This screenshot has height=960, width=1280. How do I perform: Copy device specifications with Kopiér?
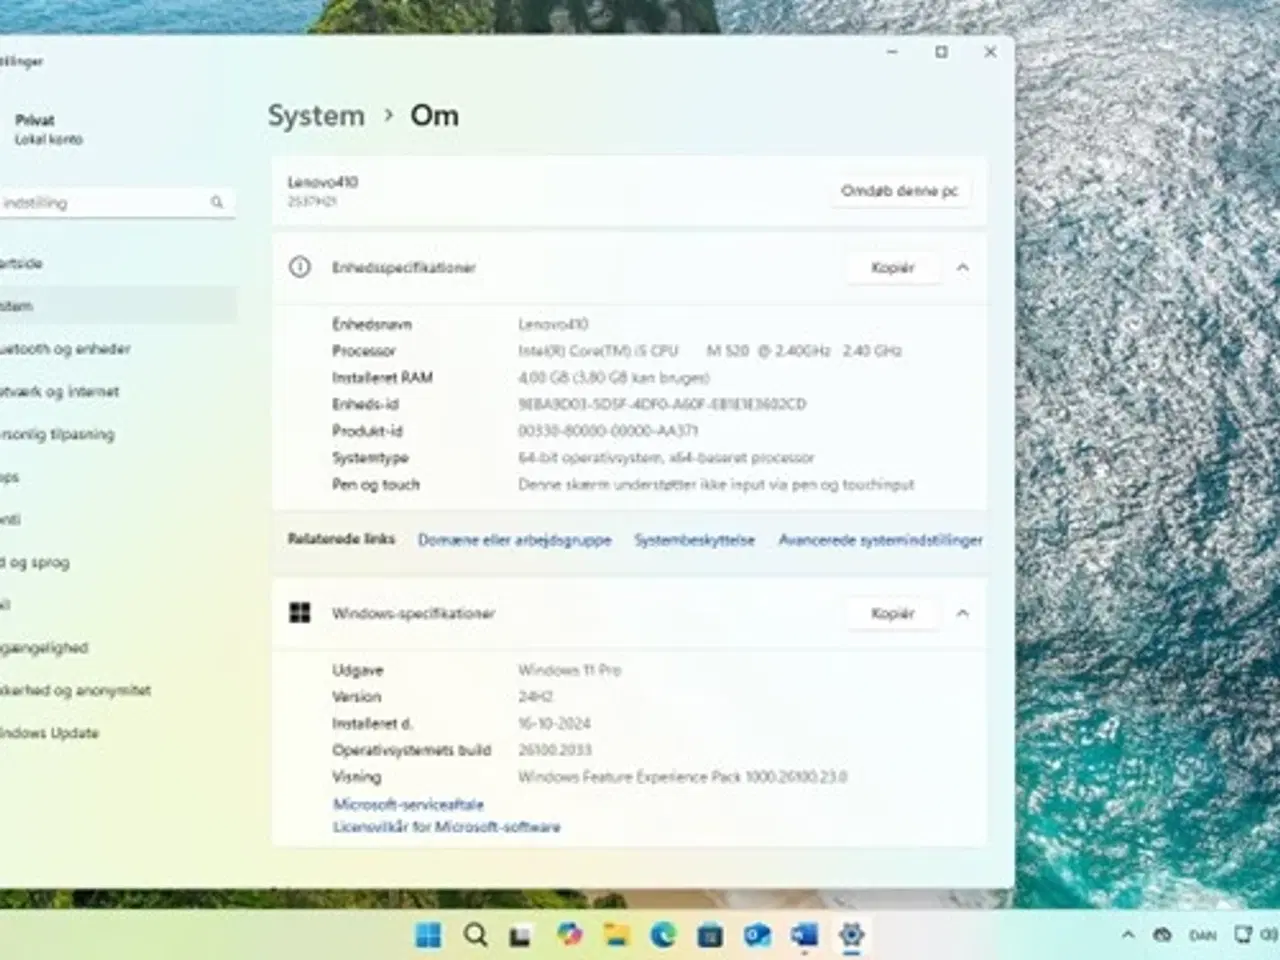[893, 267]
